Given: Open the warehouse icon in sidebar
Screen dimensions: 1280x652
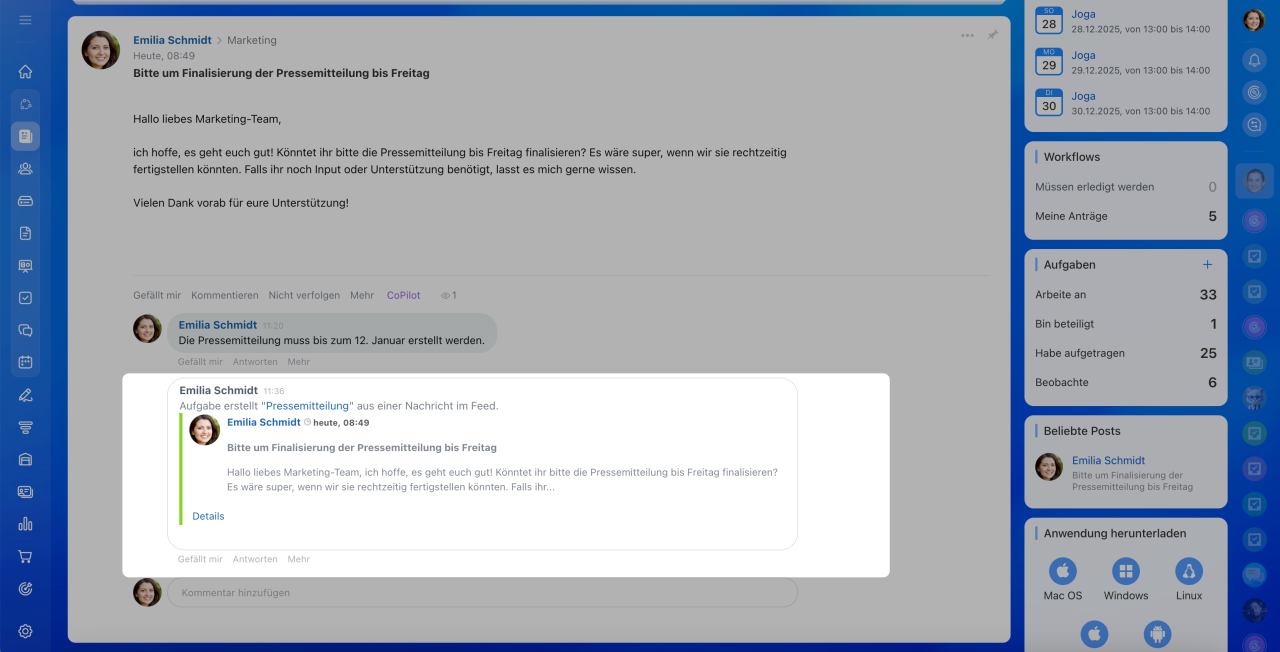Looking at the screenshot, I should [x=25, y=459].
